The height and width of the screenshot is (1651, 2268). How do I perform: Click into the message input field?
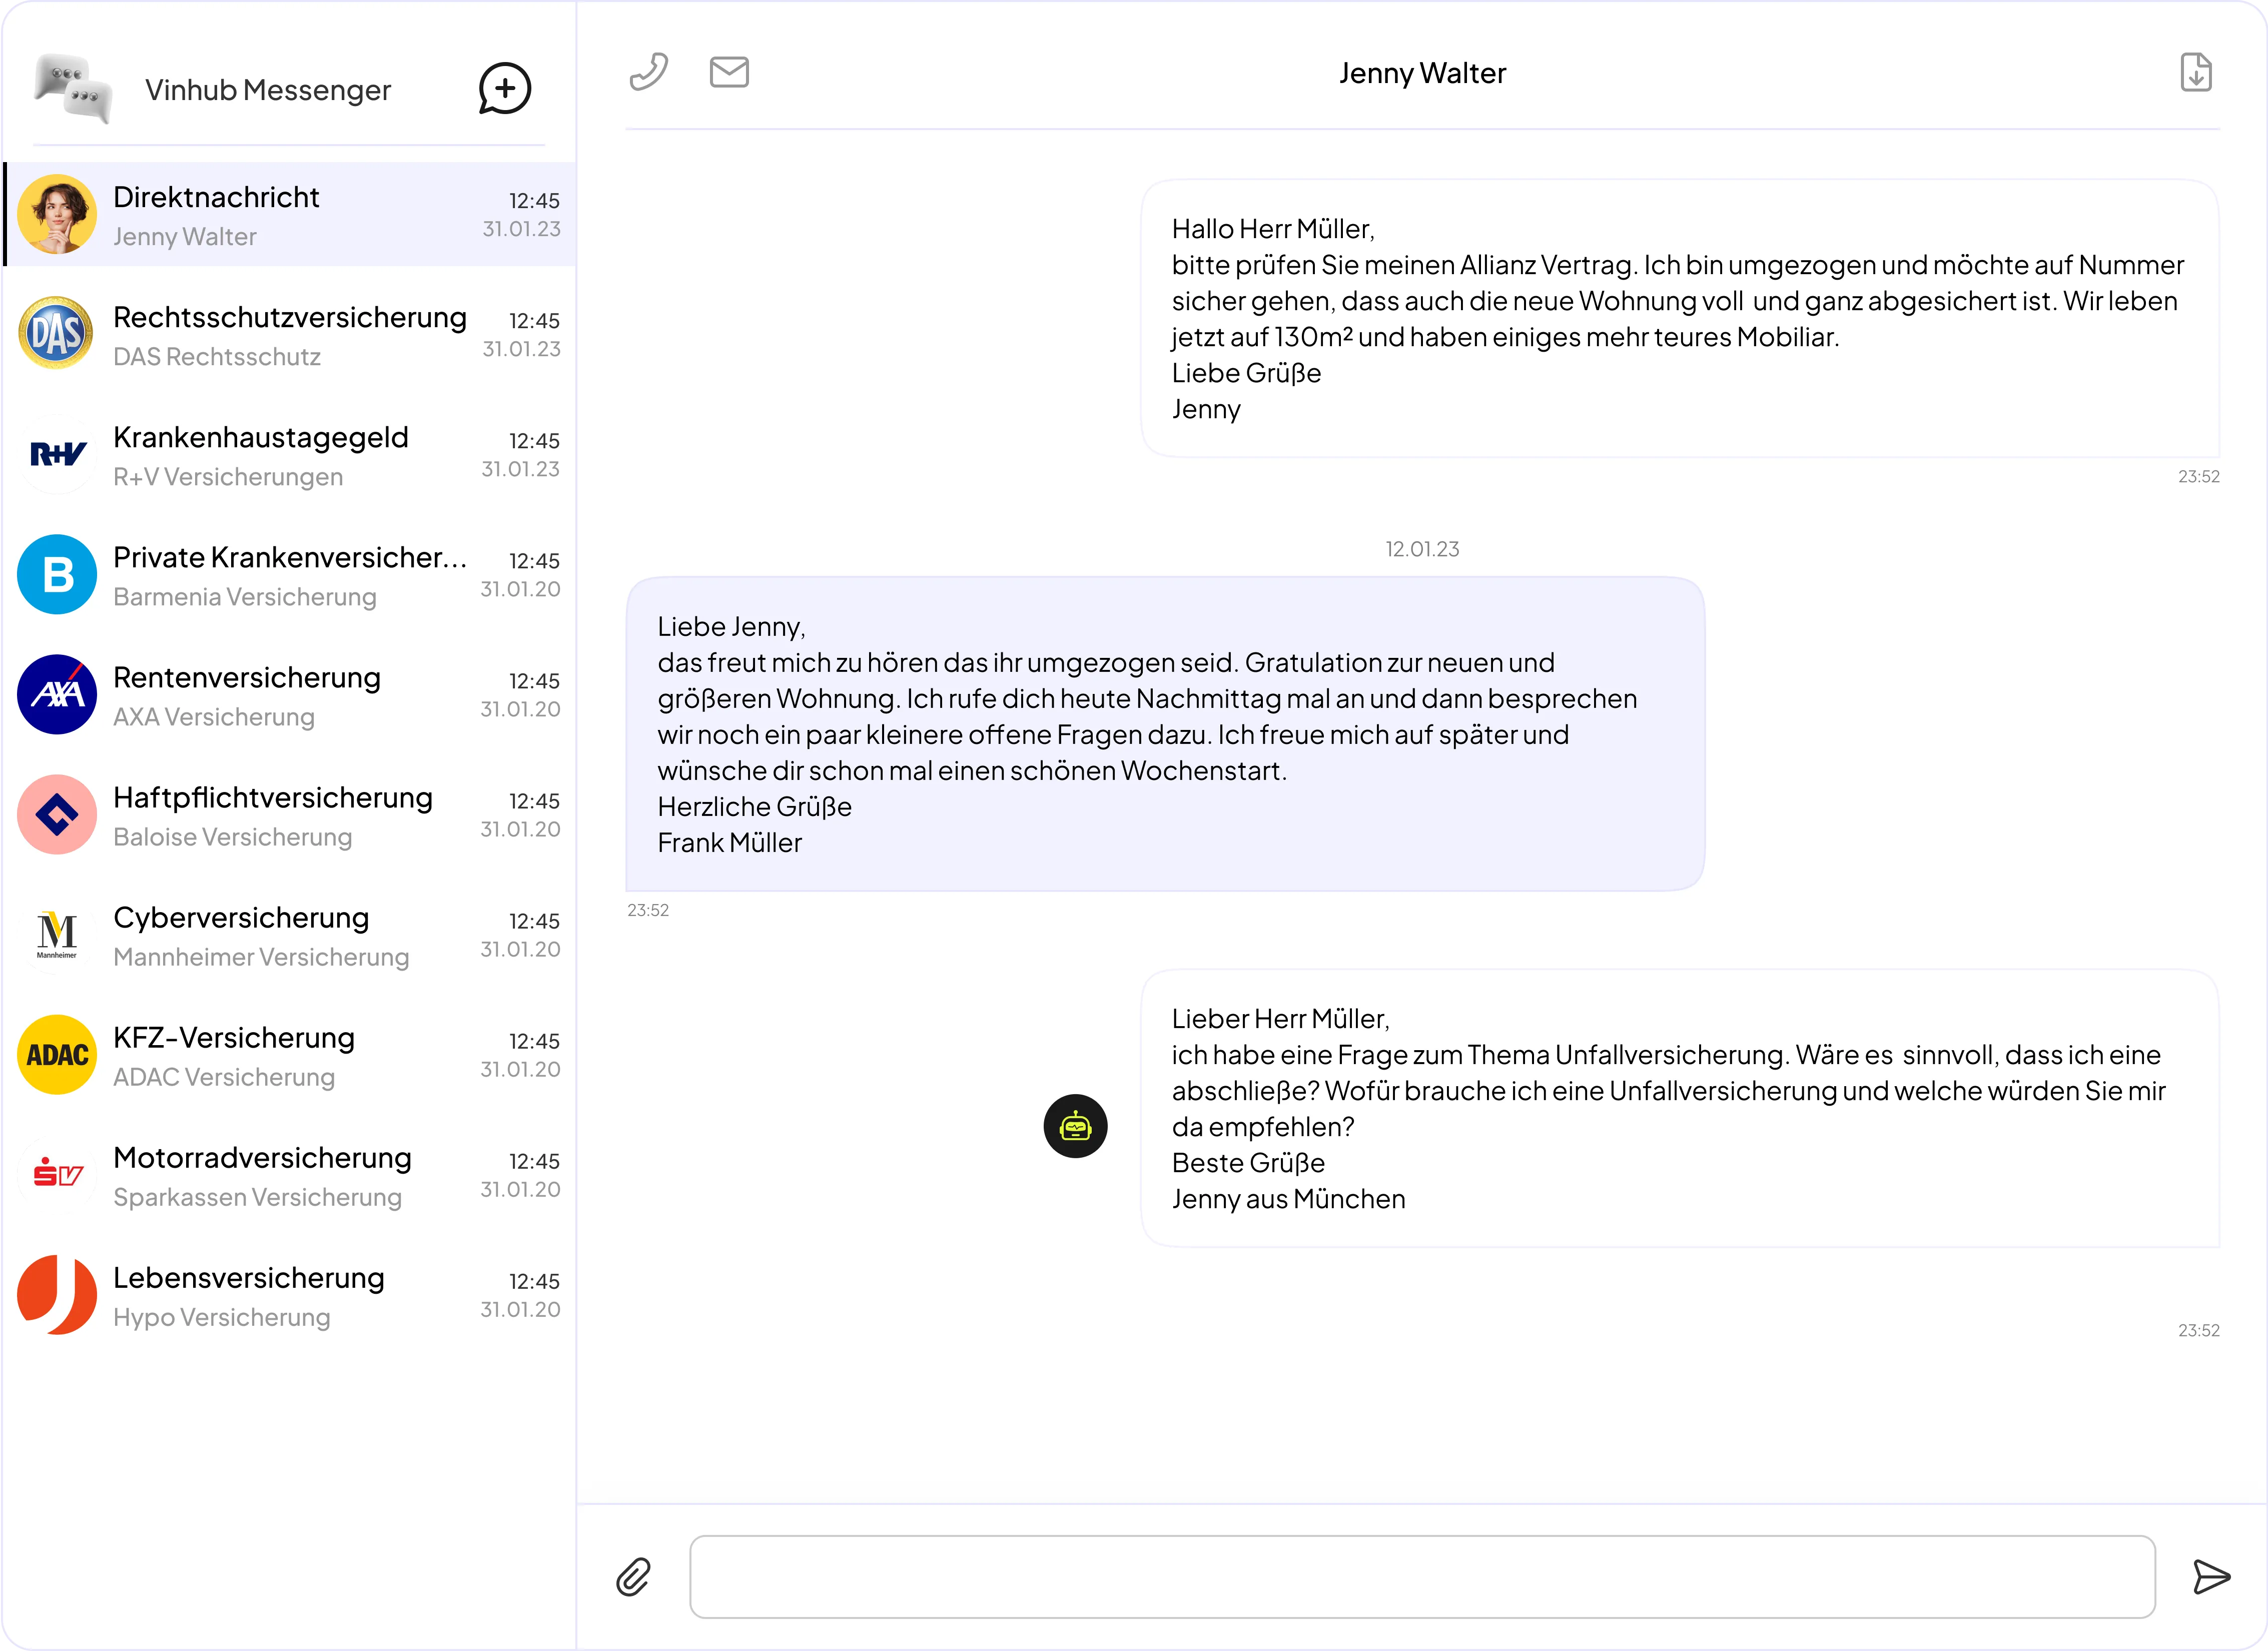coord(1421,1577)
